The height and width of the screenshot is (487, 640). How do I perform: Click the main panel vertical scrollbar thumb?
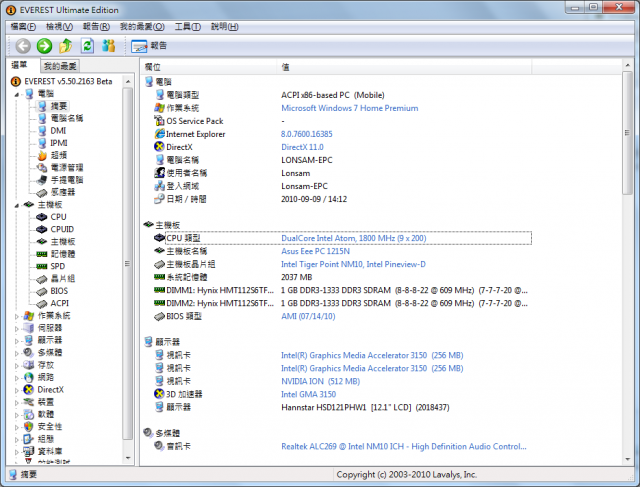pyautogui.click(x=627, y=133)
